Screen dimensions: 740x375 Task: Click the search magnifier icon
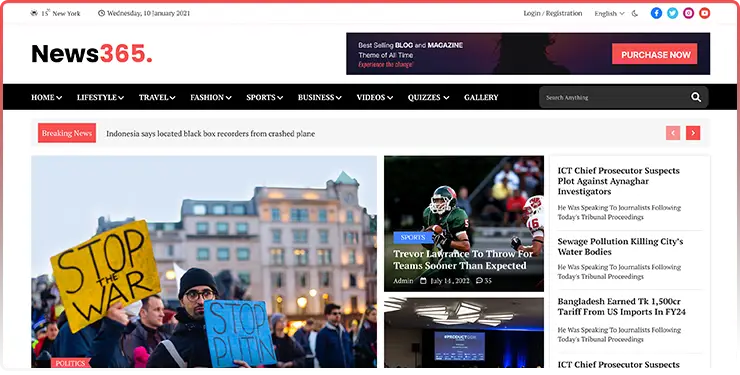coord(696,97)
